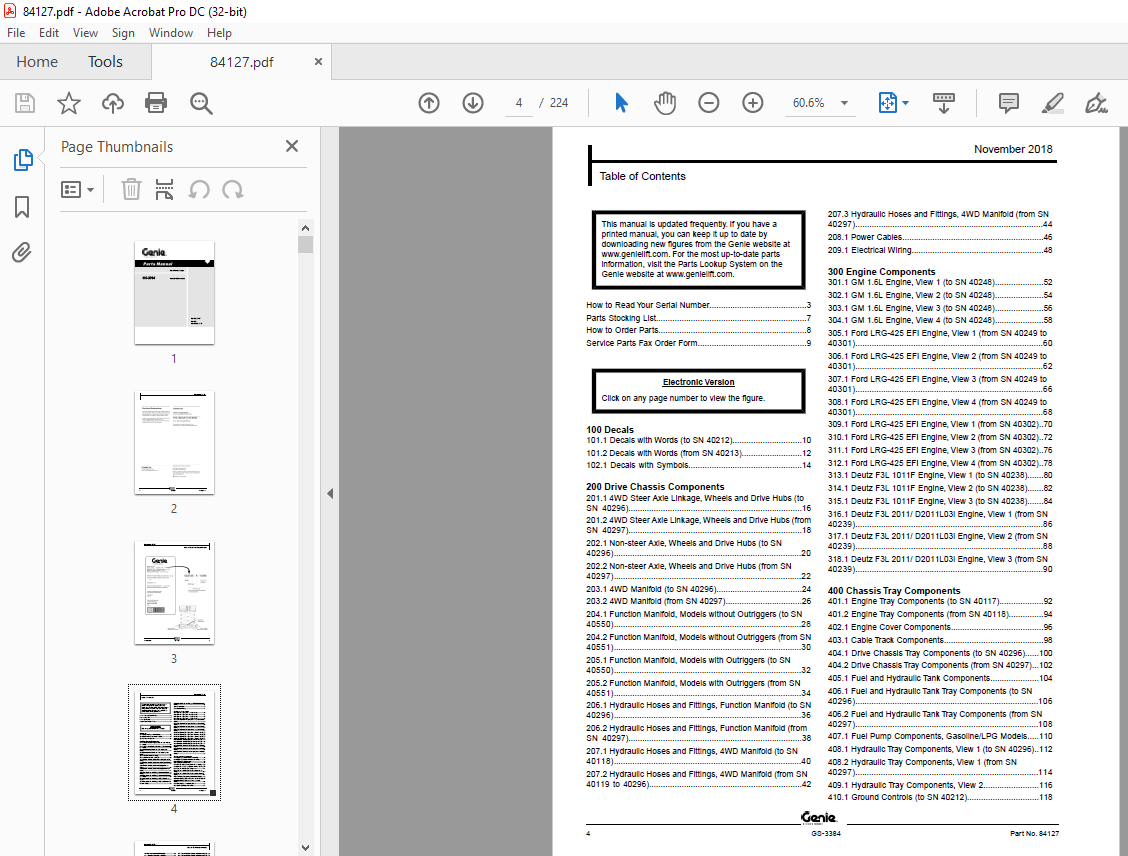Click the upload to cloud icon
The image size is (1128, 856).
(112, 104)
